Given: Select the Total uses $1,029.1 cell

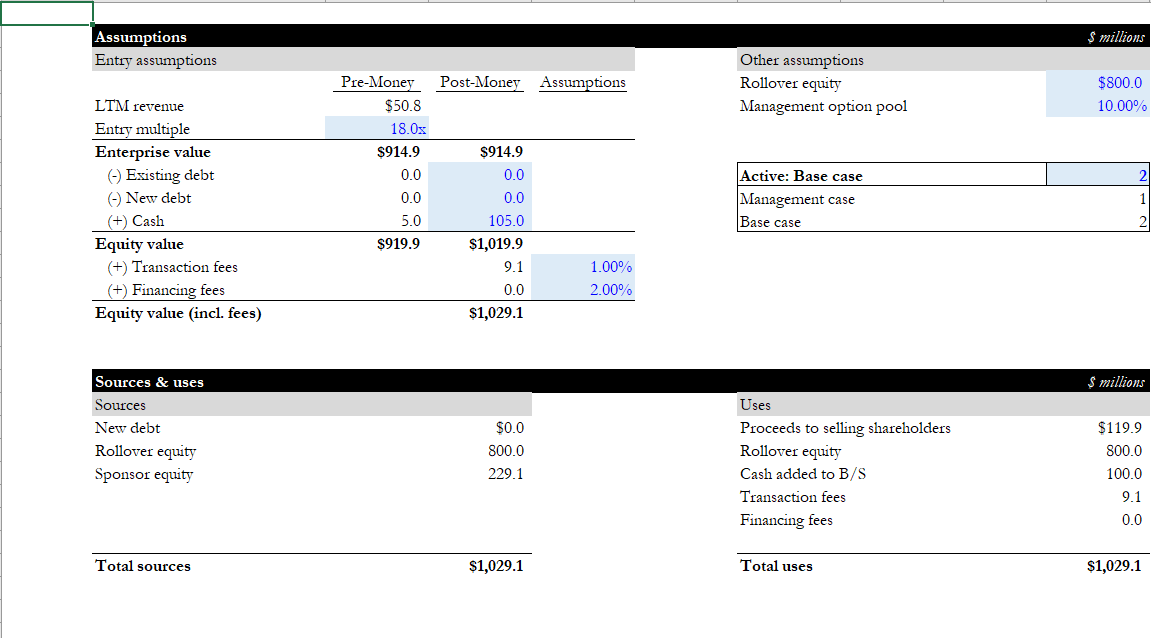Looking at the screenshot, I should pyautogui.click(x=1097, y=565).
